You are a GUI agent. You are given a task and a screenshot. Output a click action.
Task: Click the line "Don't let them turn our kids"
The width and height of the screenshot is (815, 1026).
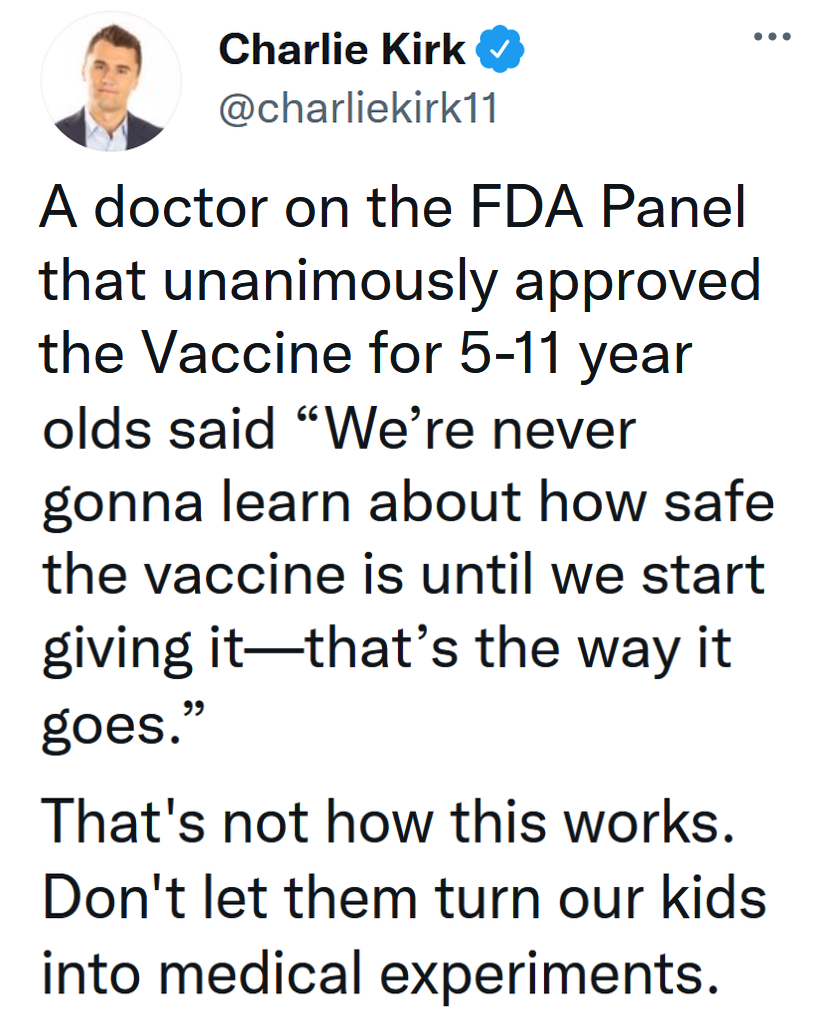coord(404,896)
